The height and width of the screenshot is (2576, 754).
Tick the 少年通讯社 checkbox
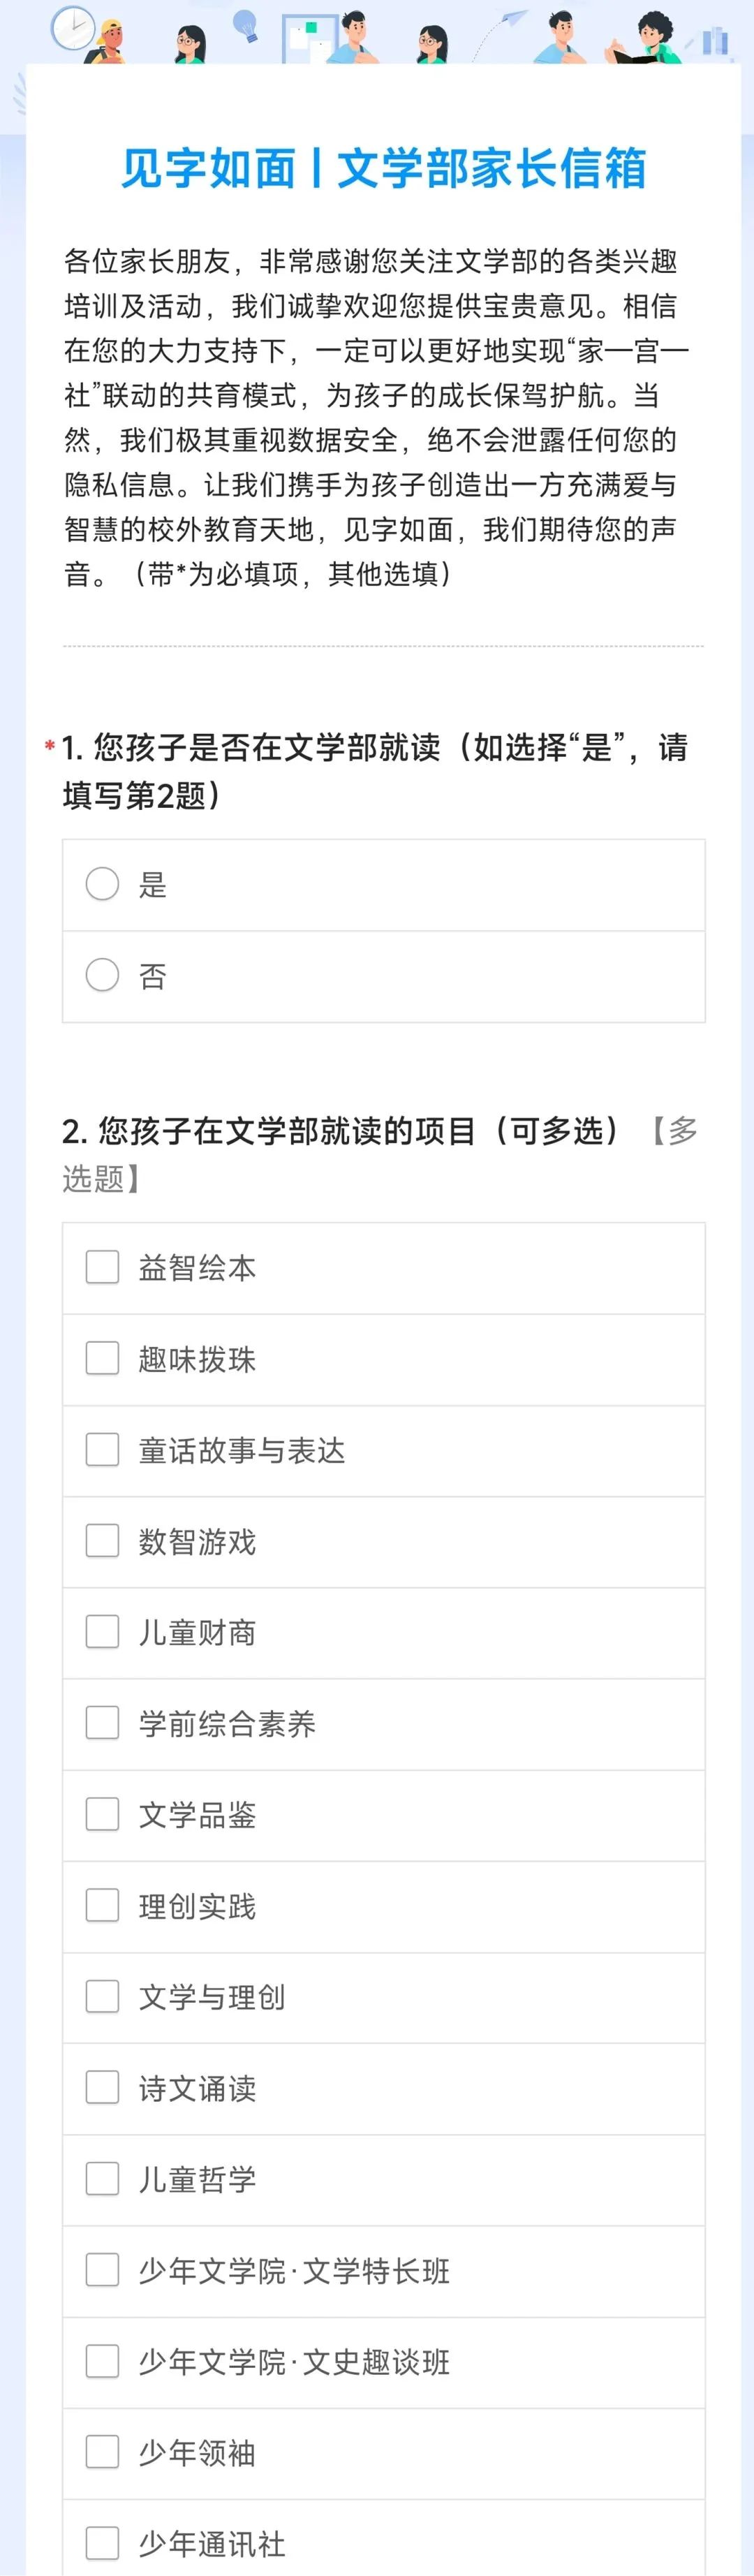click(102, 2543)
